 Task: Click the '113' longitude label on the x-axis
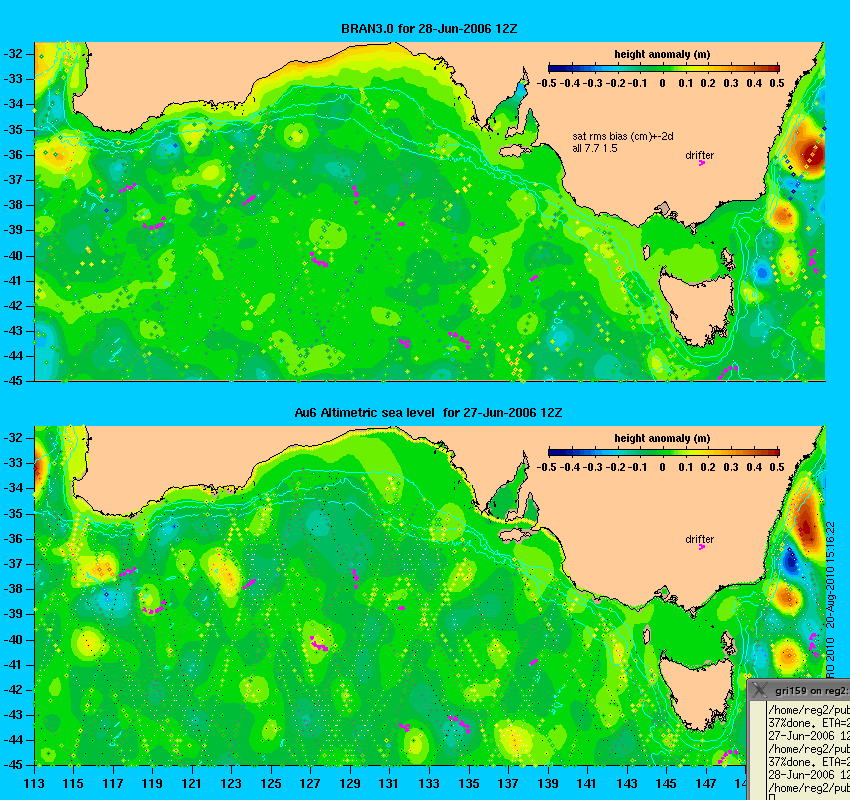coord(34,783)
